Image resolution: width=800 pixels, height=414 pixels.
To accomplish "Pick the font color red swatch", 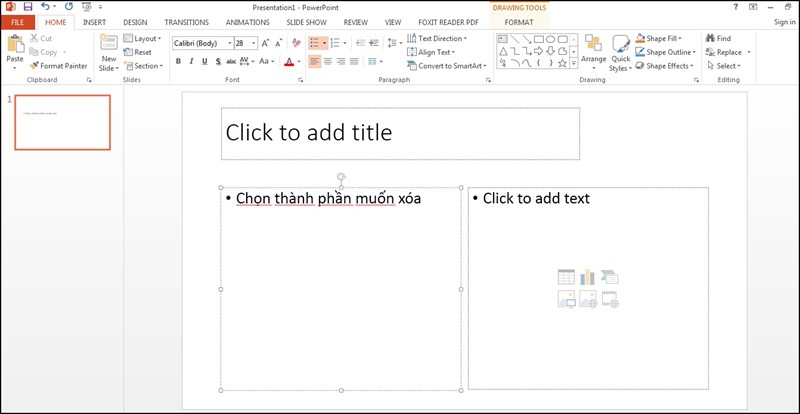I will click(x=289, y=61).
